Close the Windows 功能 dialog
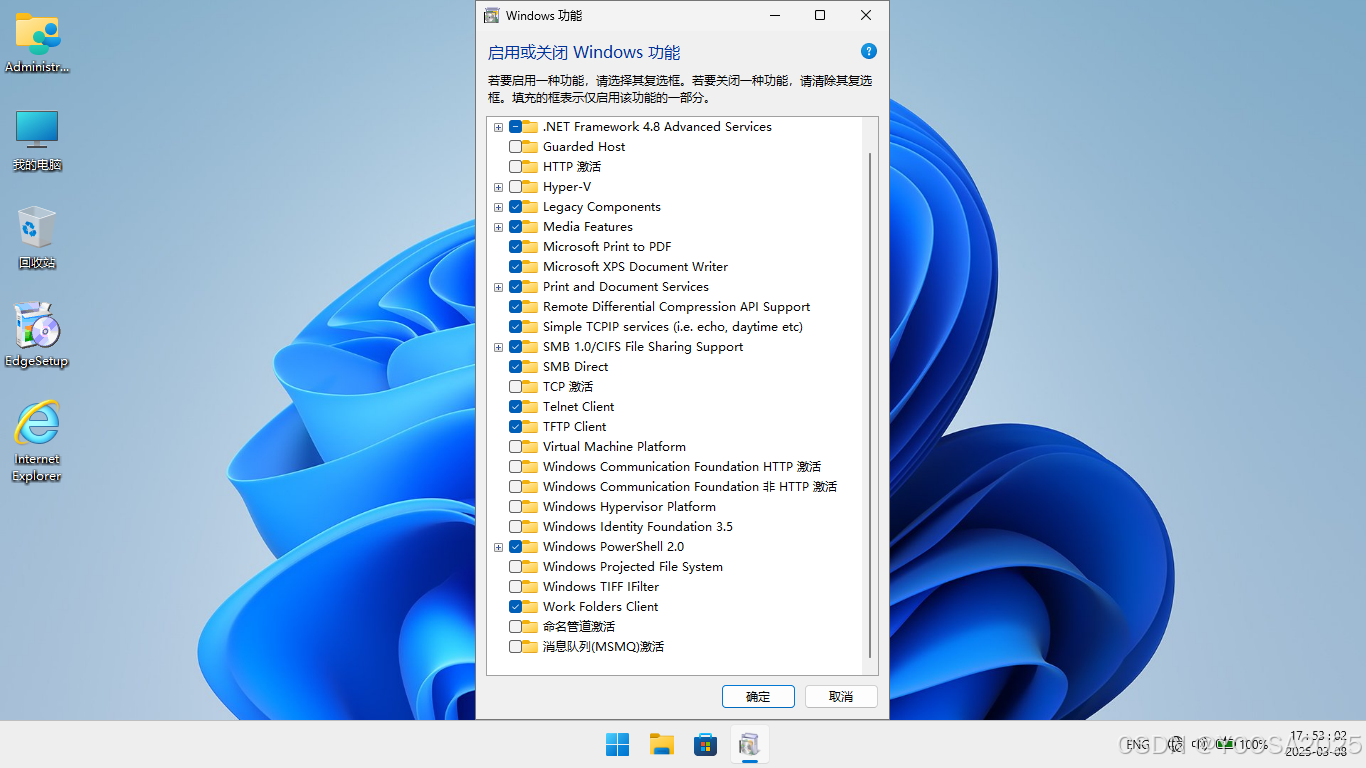The width and height of the screenshot is (1366, 768). point(866,15)
